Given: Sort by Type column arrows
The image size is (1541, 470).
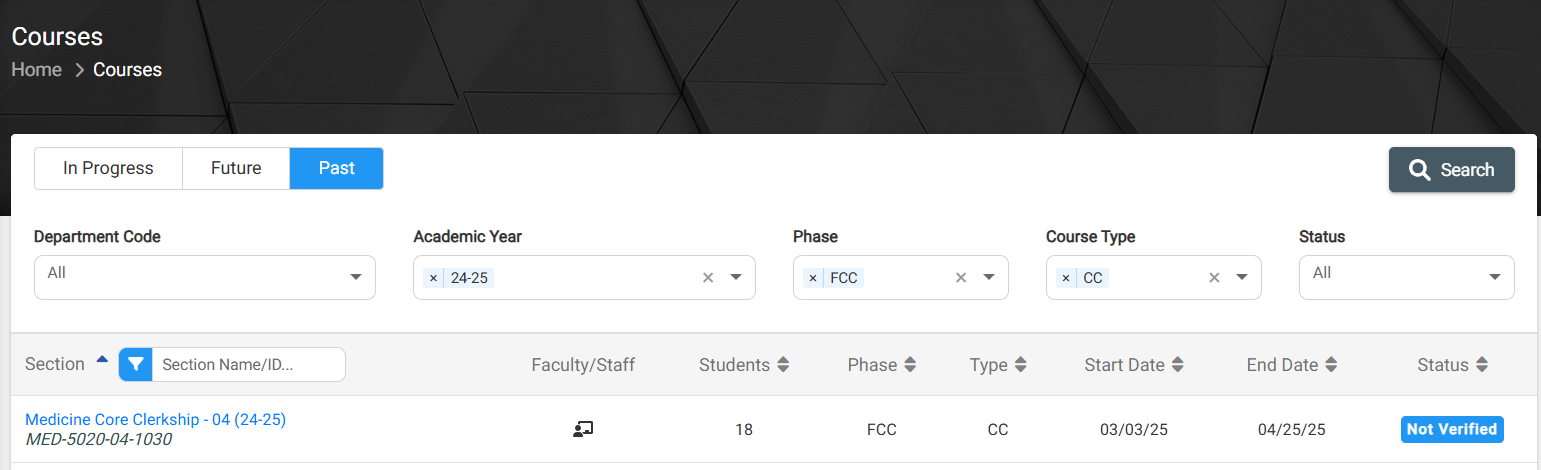Looking at the screenshot, I should (1020, 365).
